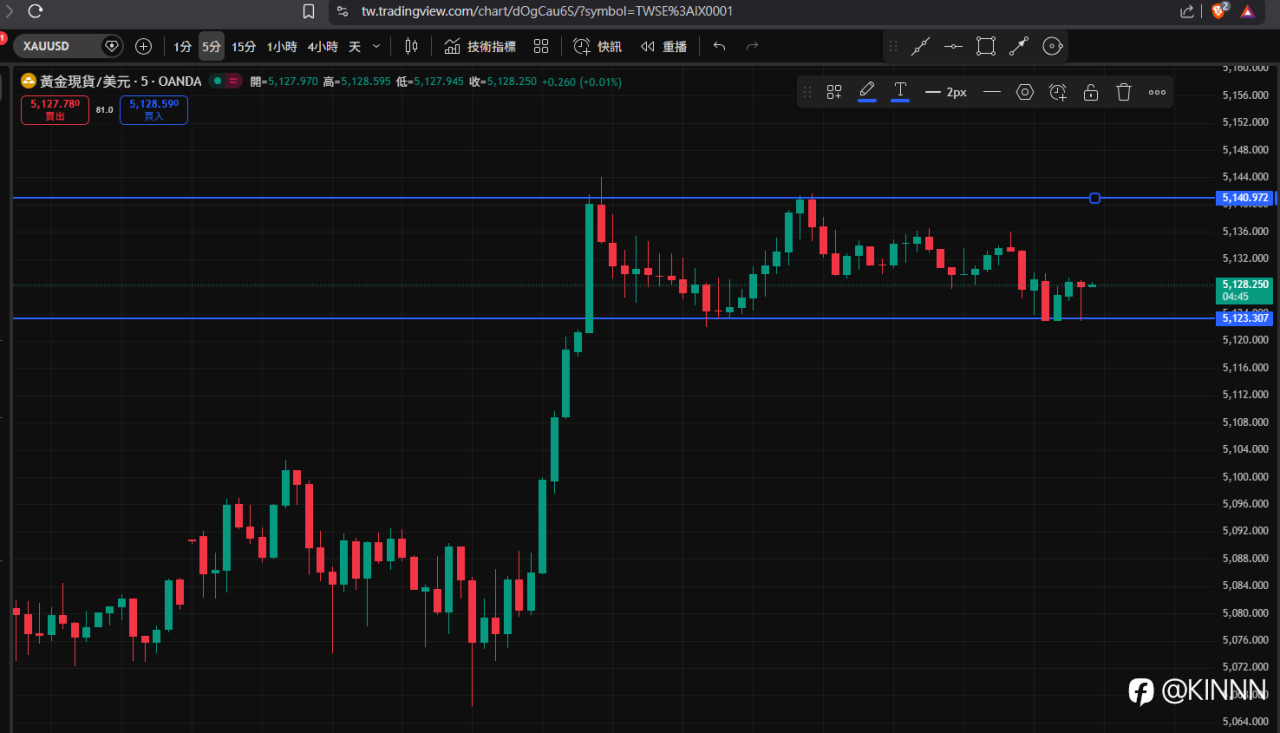This screenshot has width=1280, height=733.
Task: Bookmark this TradingView page
Action: 309,11
